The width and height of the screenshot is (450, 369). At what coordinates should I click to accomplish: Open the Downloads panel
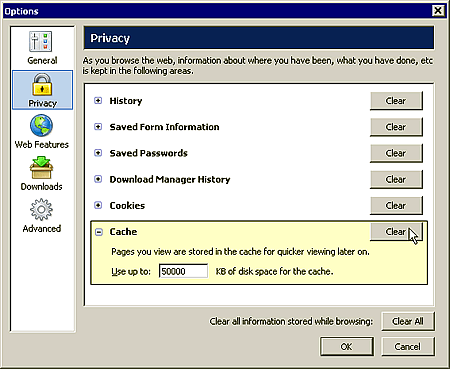pos(41,173)
